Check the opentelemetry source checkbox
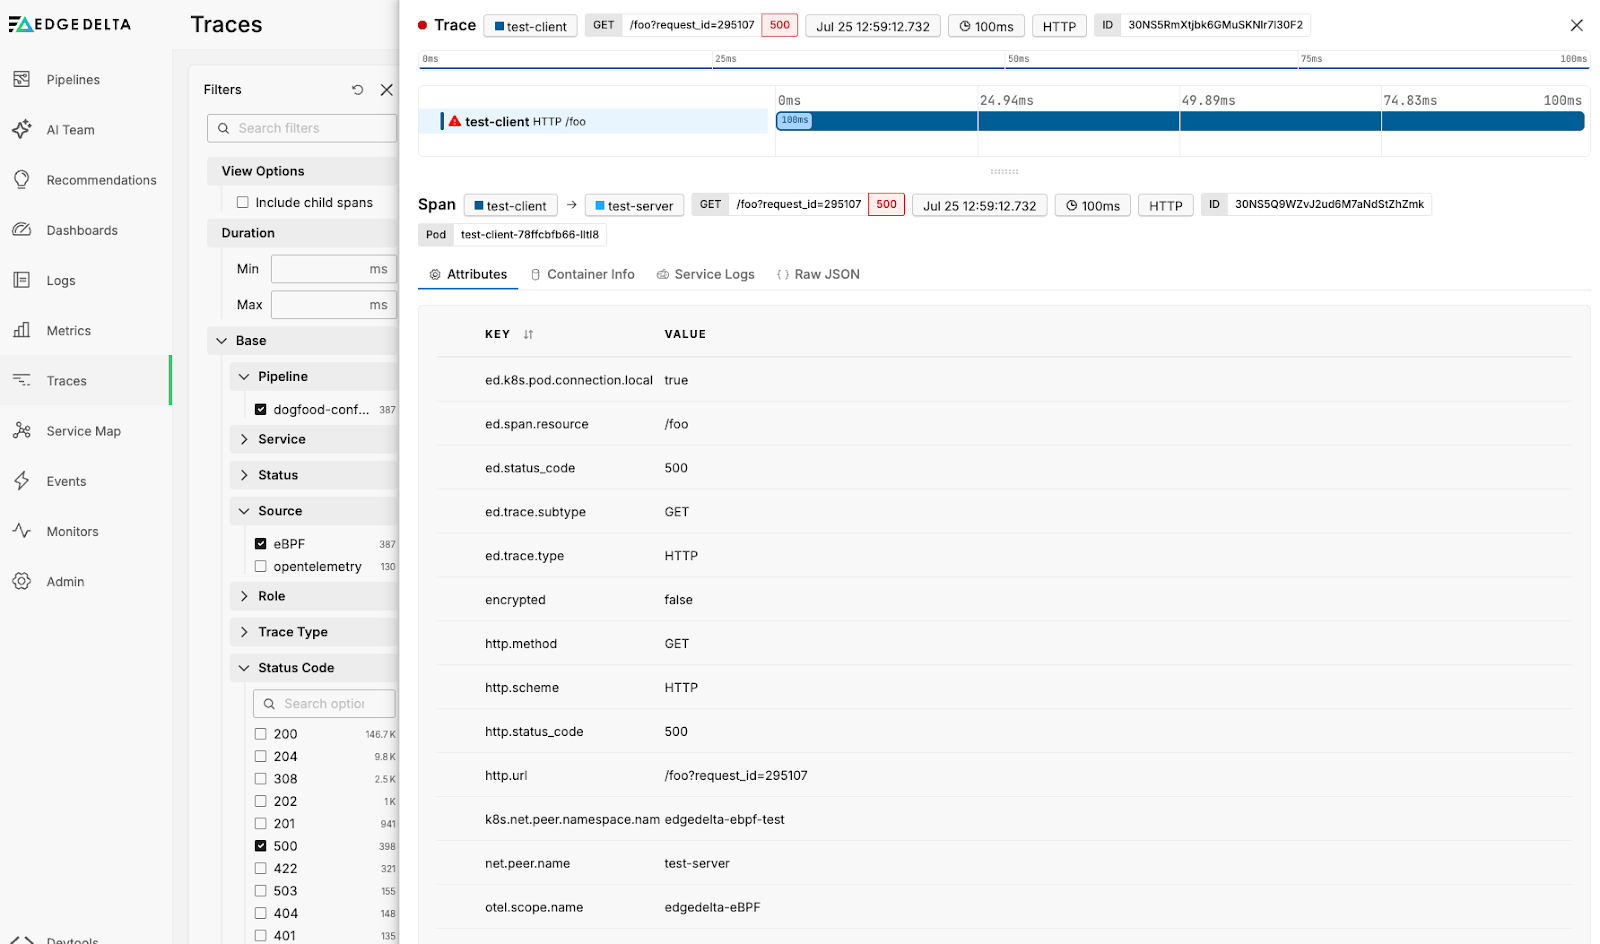The image size is (1600, 944). [260, 566]
